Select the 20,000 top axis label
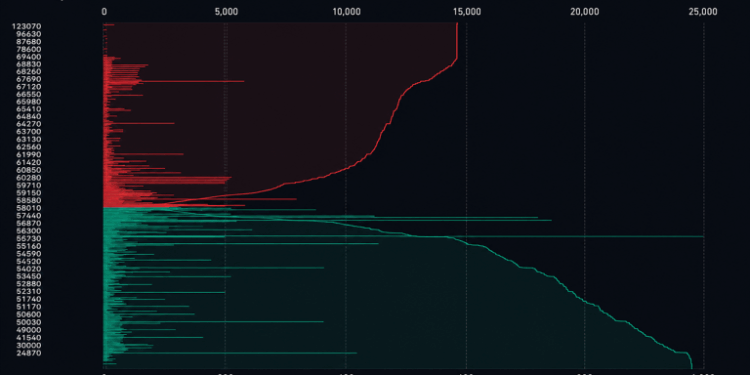750x375 pixels. click(x=585, y=12)
